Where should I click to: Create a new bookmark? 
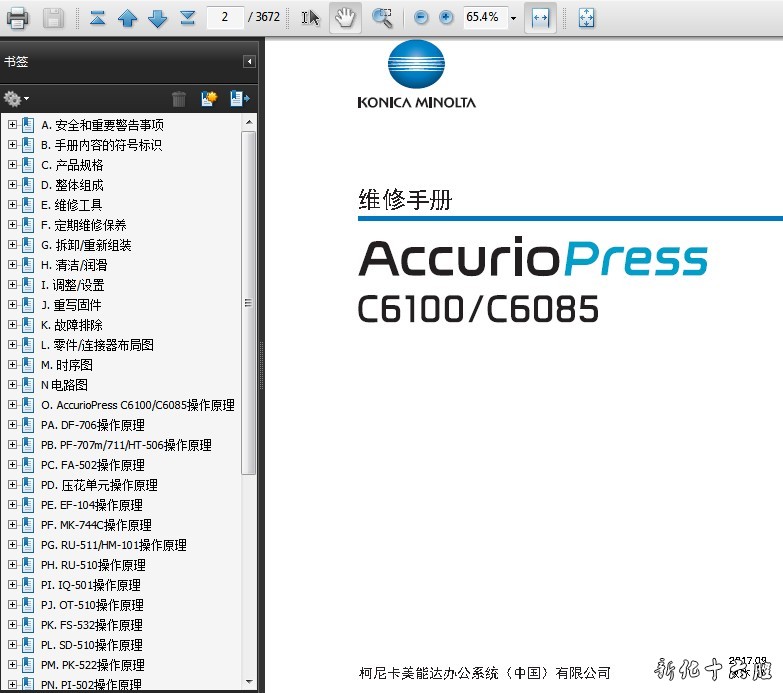(x=208, y=98)
